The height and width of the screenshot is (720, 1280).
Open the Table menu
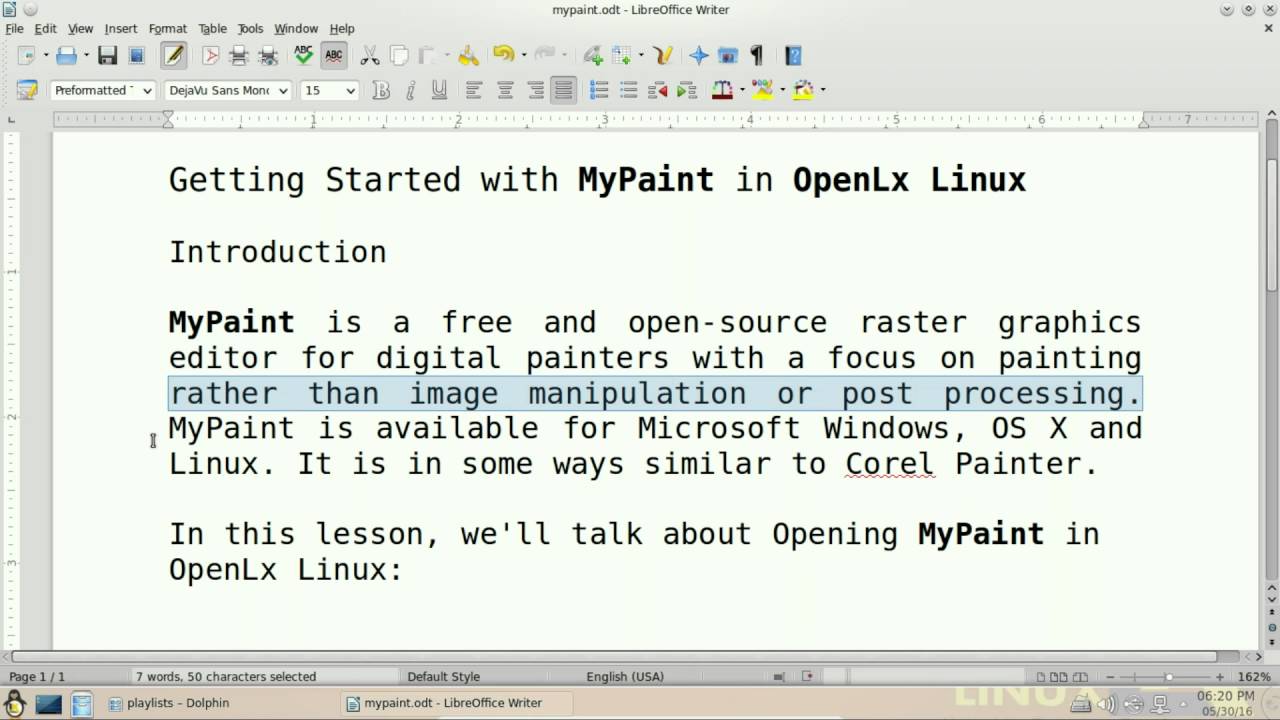(212, 28)
